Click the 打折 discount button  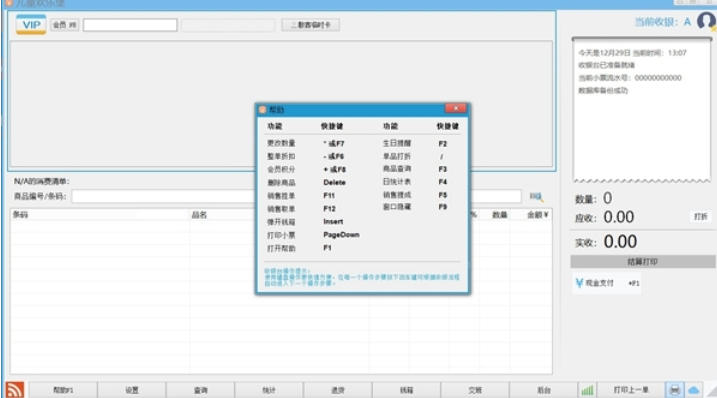pyautogui.click(x=701, y=216)
